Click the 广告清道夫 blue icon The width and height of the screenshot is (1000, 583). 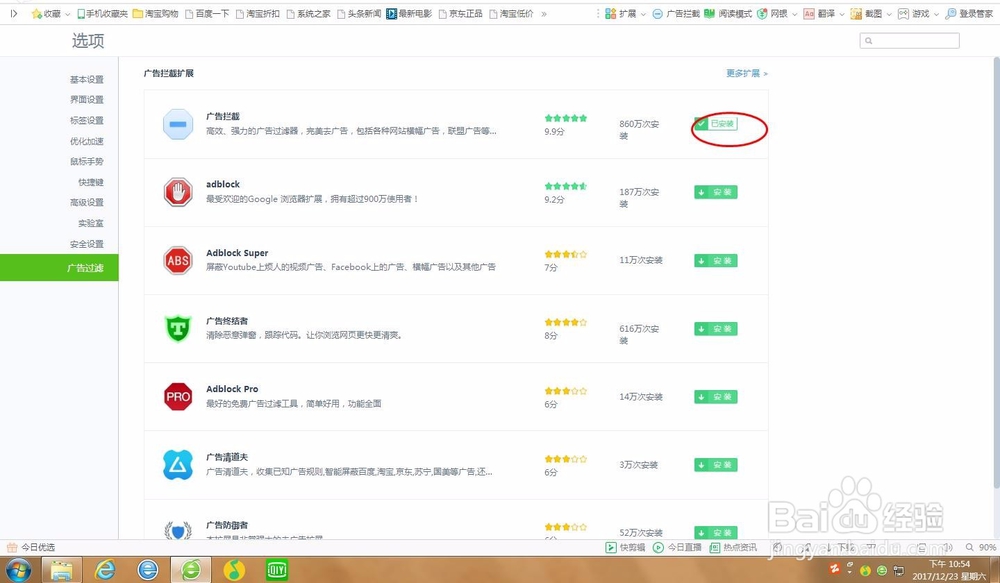tap(178, 465)
